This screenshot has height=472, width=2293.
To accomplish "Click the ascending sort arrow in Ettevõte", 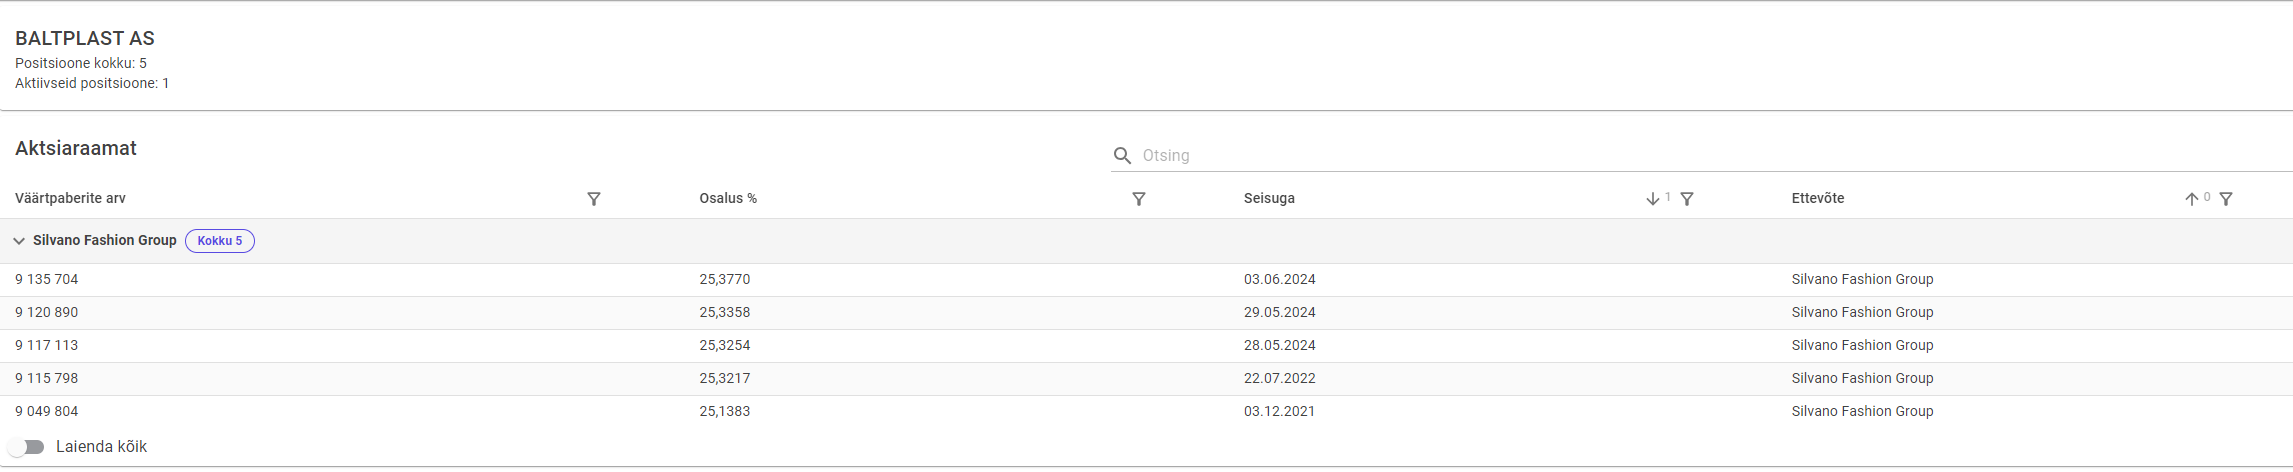I will pos(2191,199).
